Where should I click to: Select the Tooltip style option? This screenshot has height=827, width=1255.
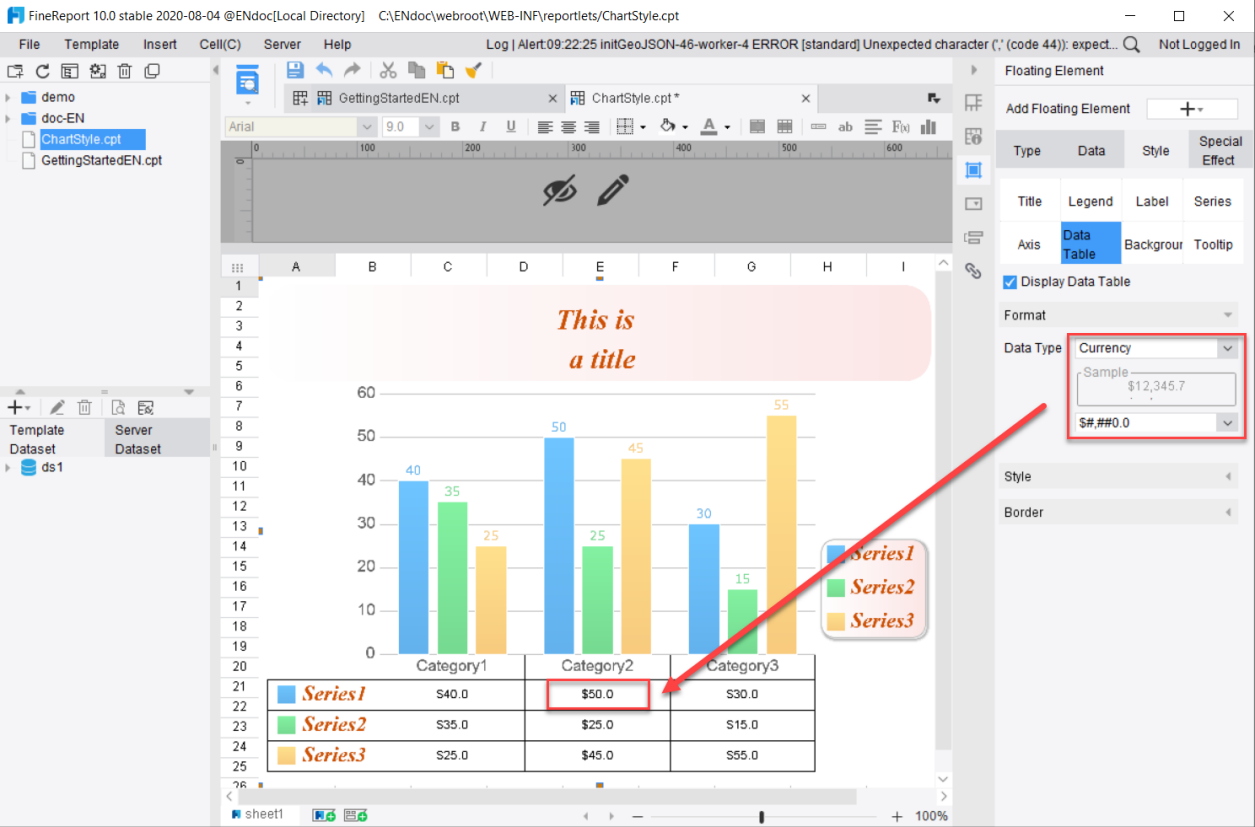[x=1213, y=244]
